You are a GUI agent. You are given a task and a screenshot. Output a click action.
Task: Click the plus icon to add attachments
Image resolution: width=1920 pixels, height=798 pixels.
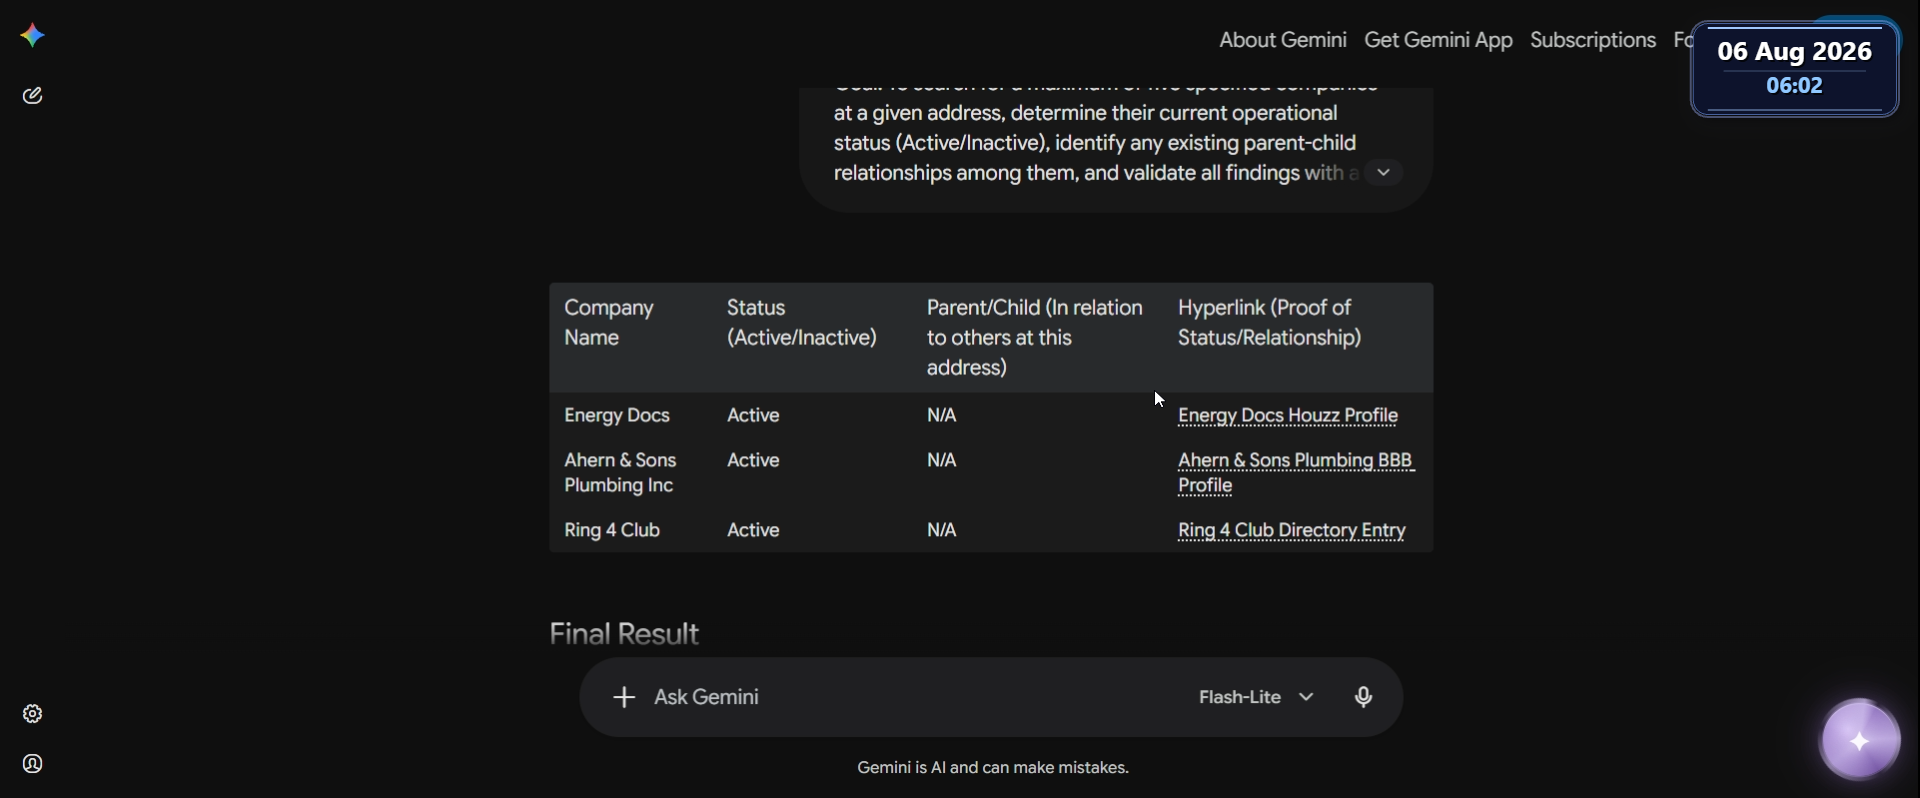coord(624,697)
